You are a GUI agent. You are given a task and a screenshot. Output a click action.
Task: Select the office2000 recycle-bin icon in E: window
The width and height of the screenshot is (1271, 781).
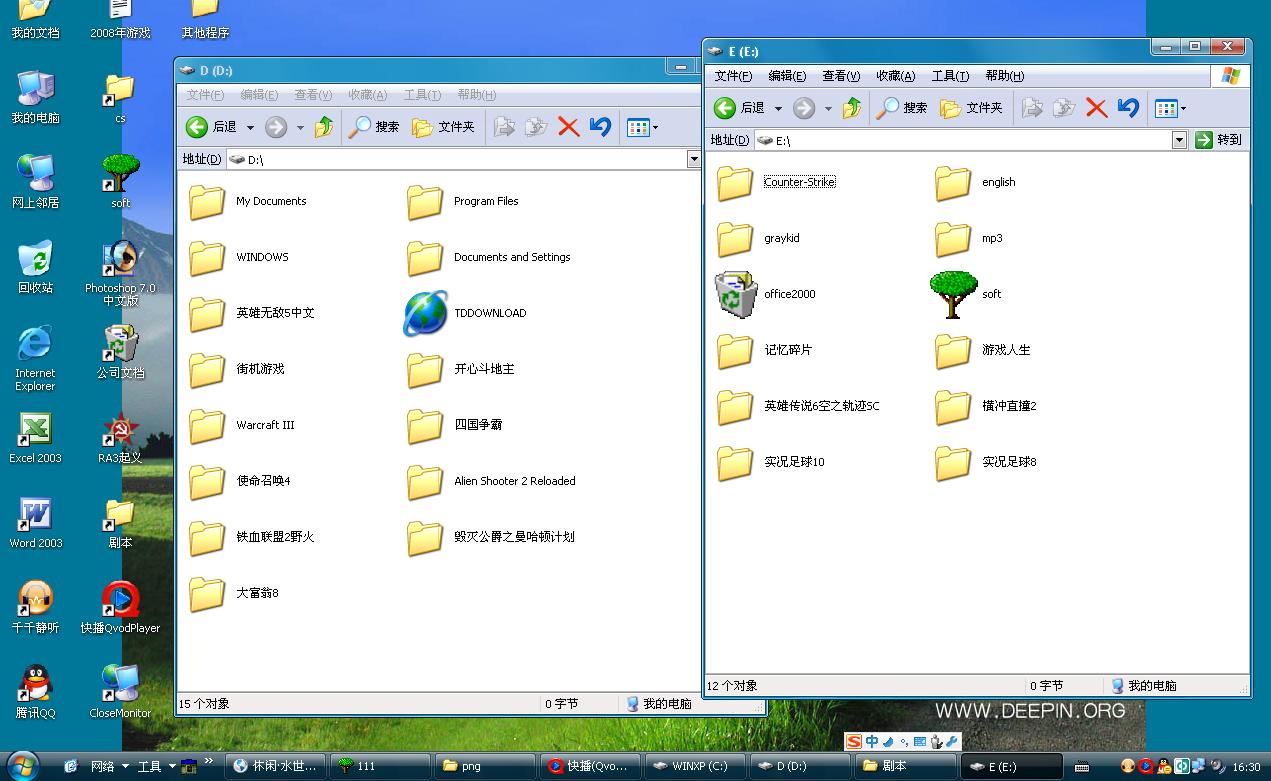[736, 294]
